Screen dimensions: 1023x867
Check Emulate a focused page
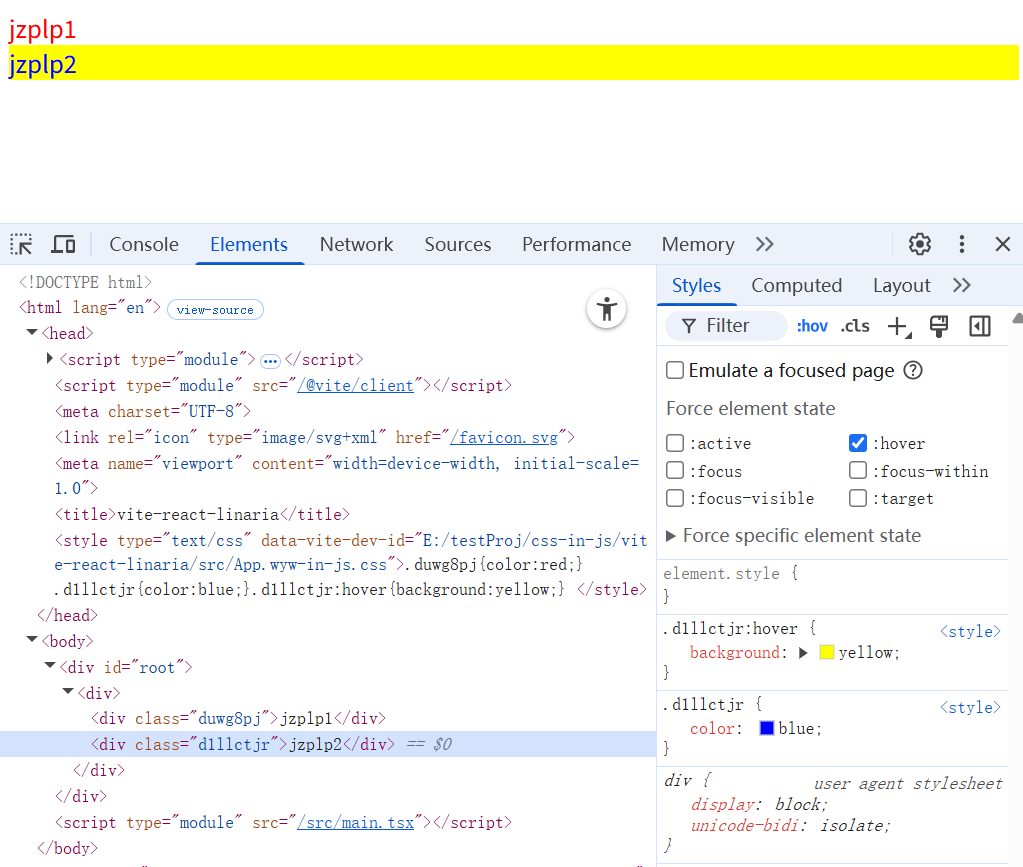pos(676,371)
